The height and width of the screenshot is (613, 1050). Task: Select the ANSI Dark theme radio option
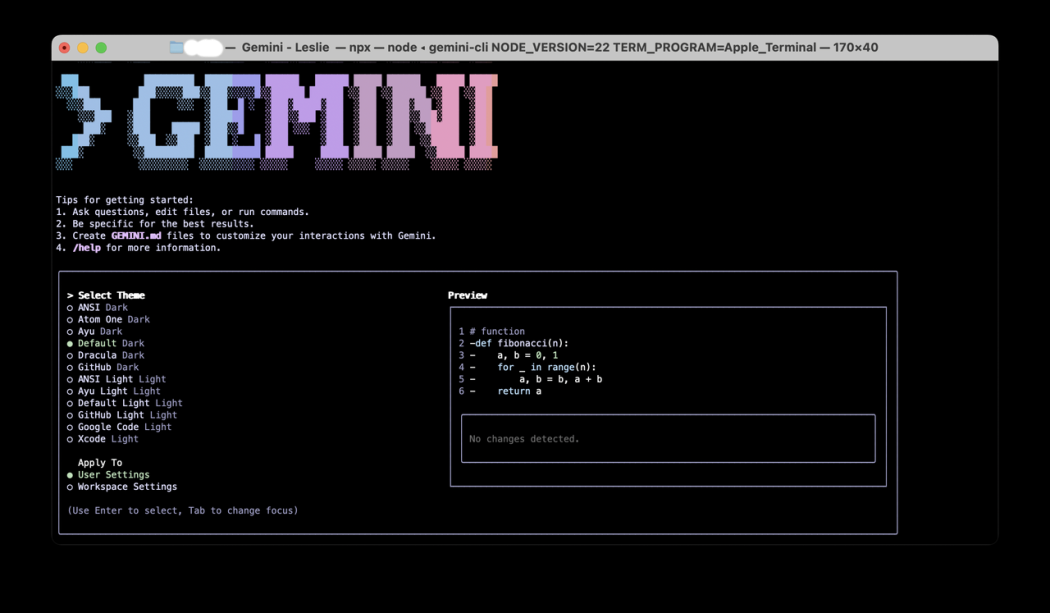point(102,307)
